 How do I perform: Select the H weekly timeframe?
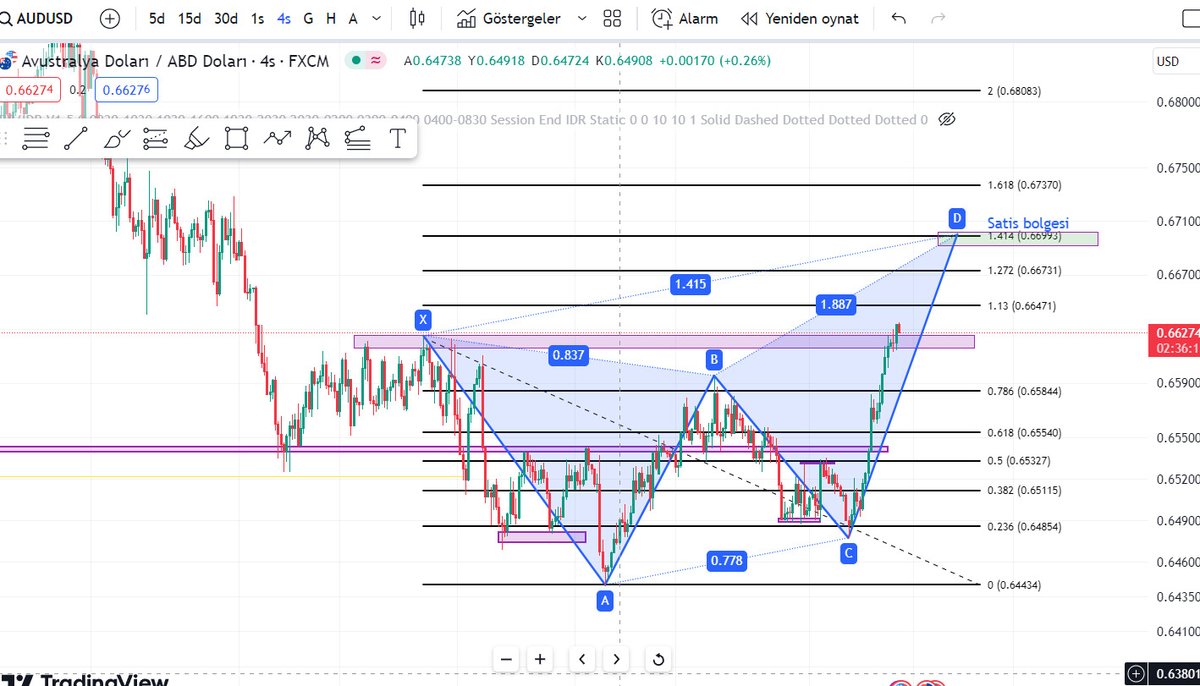coord(331,18)
